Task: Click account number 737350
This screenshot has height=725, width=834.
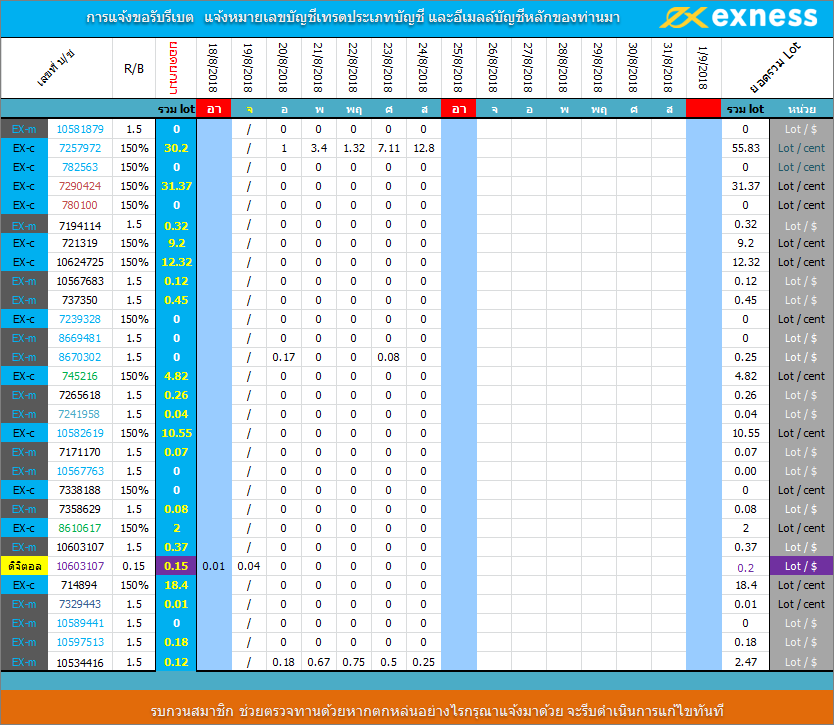Action: (80, 301)
